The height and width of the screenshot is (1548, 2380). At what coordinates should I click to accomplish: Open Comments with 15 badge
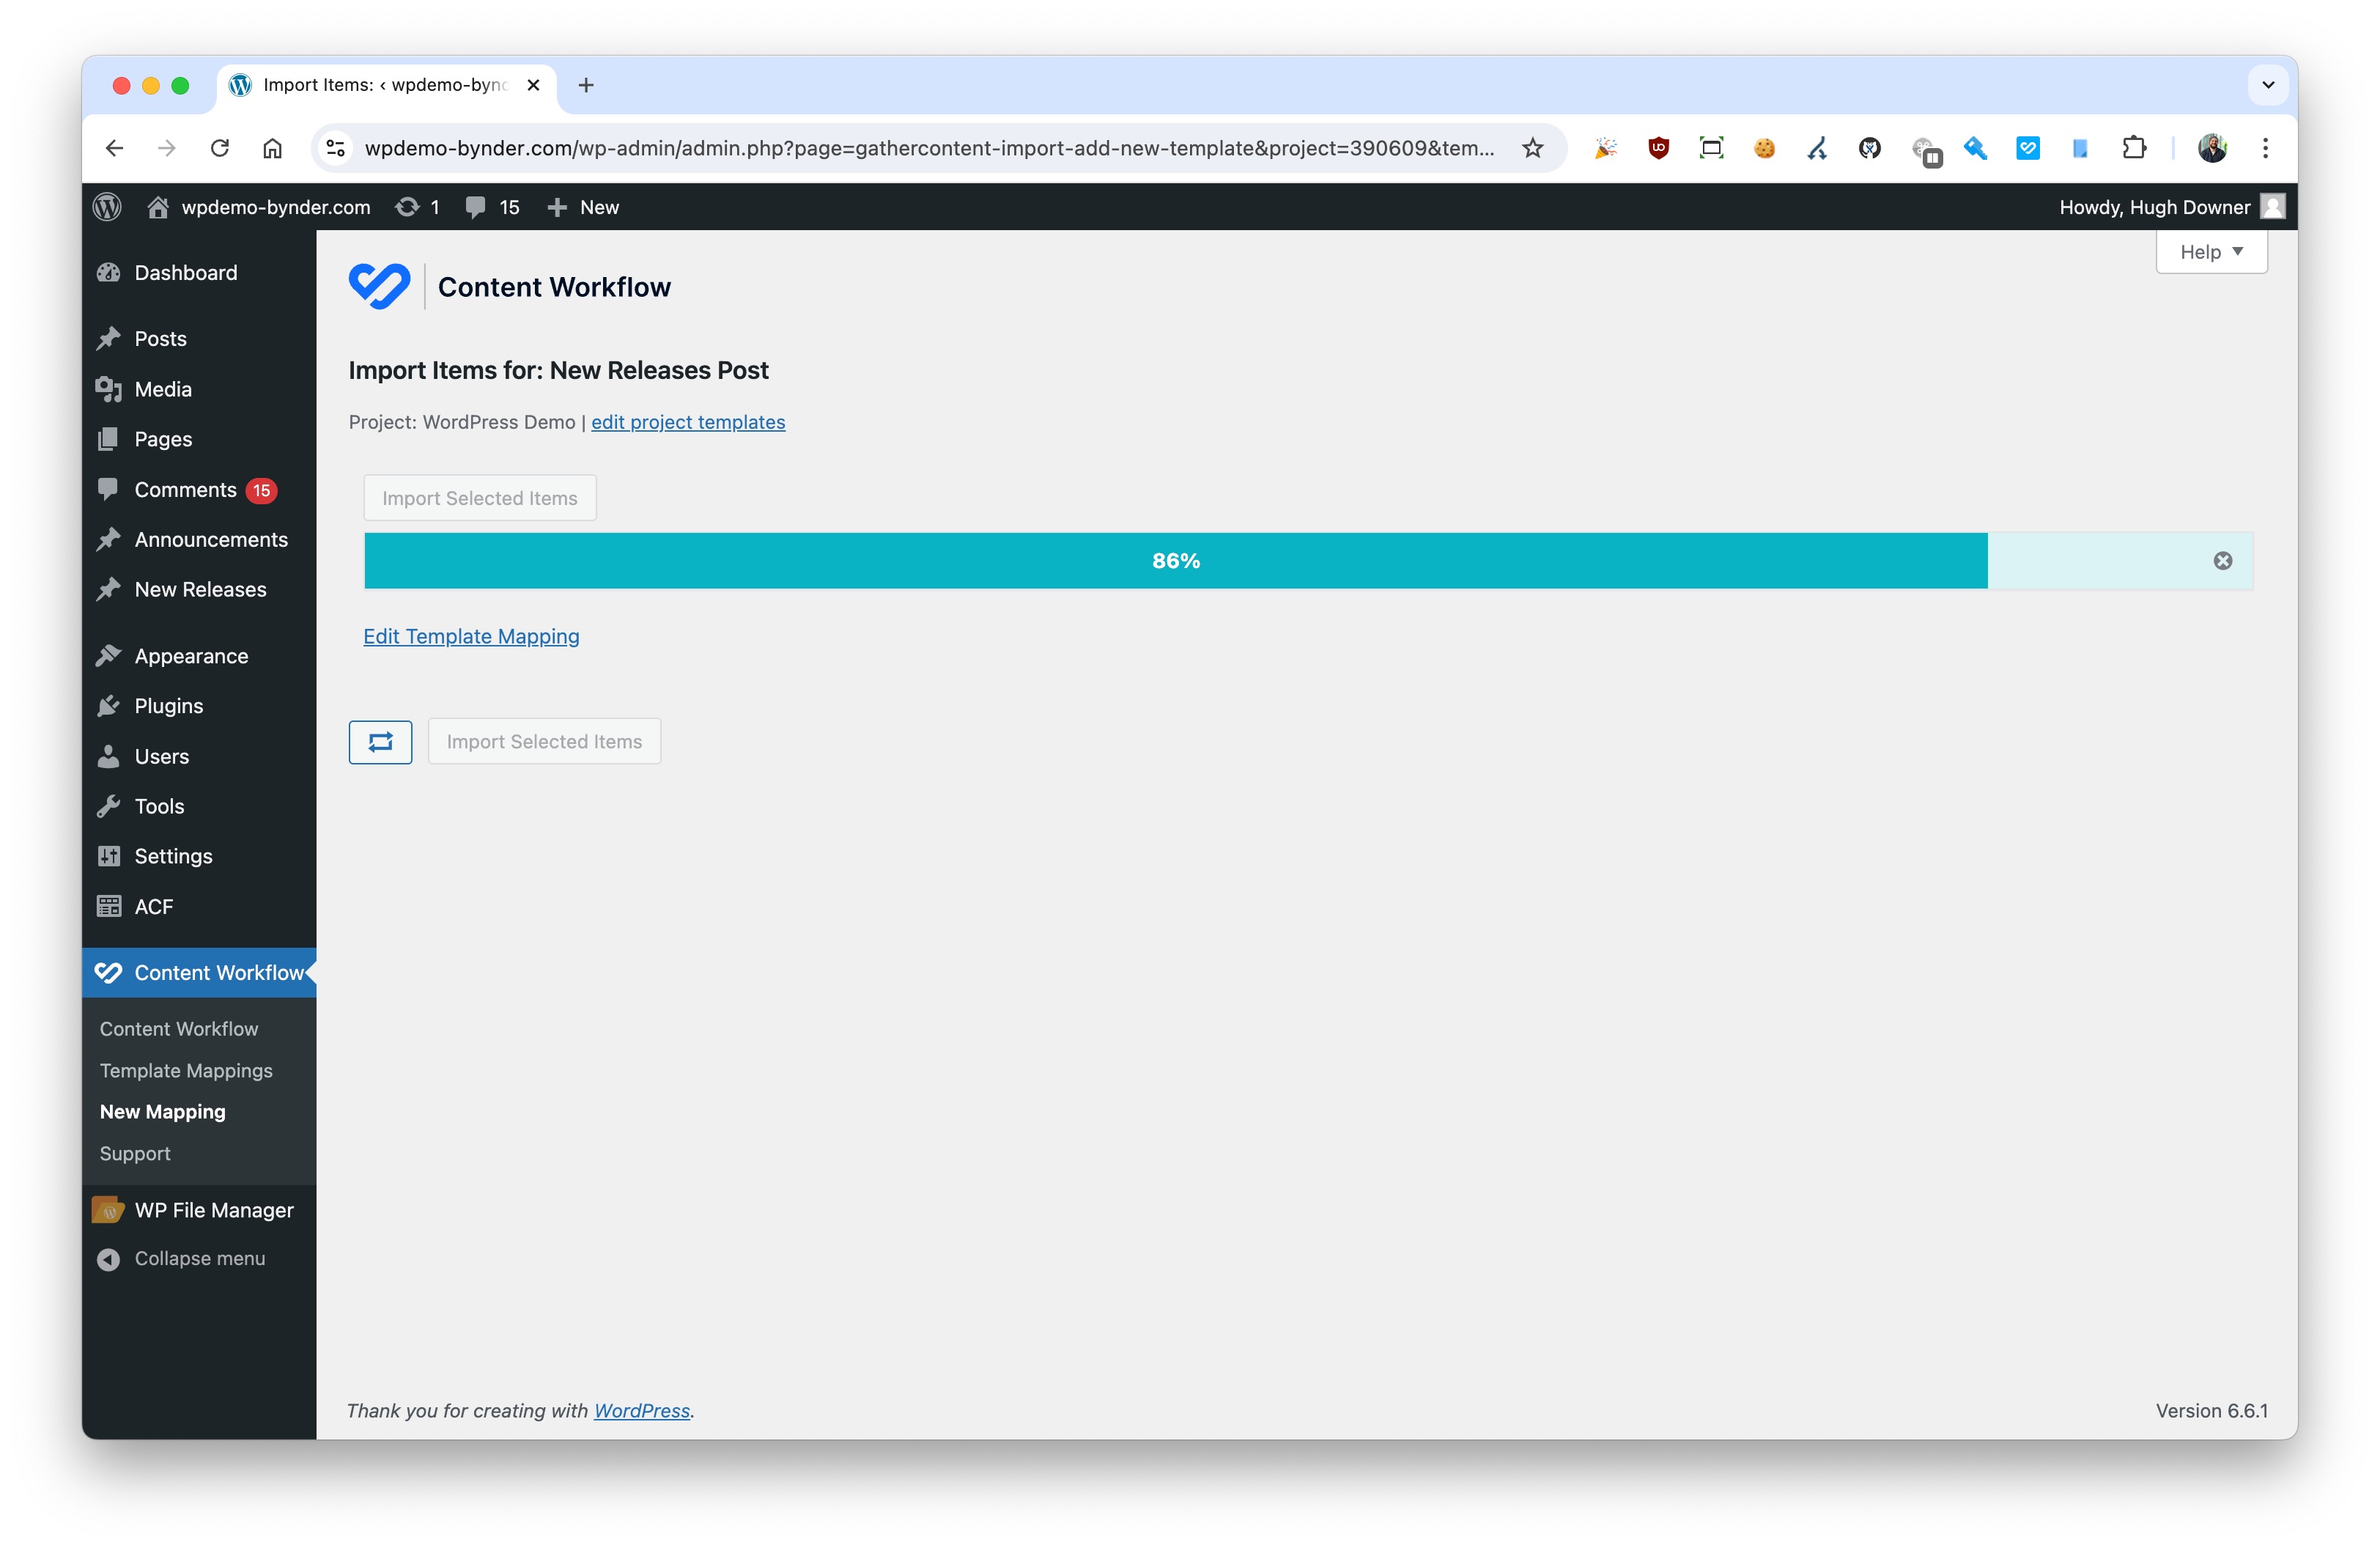[x=199, y=490]
